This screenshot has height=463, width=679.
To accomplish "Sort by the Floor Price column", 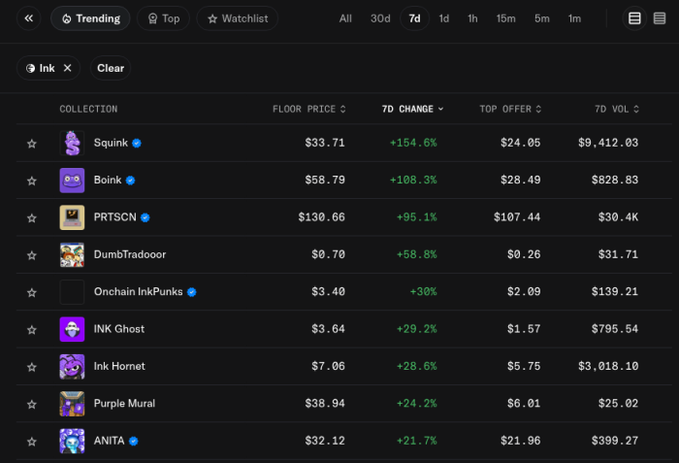I will coord(309,109).
